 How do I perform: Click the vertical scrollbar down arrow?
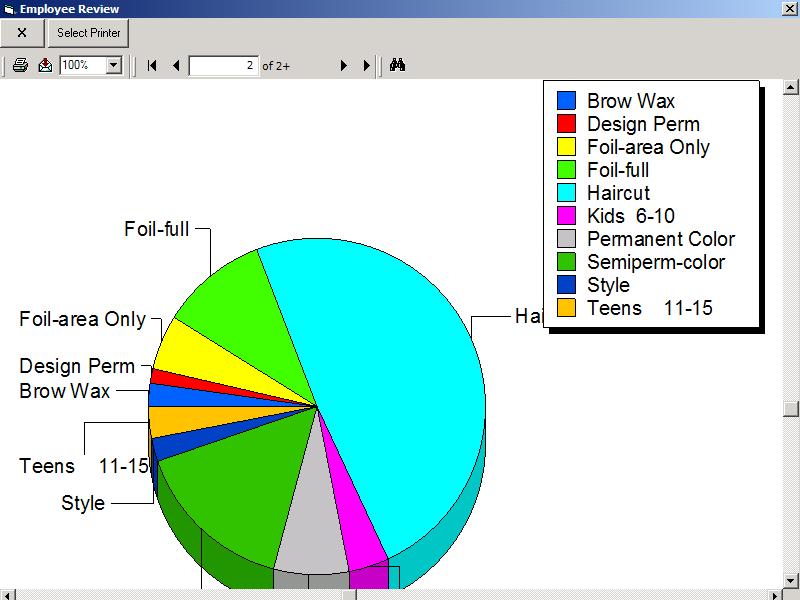(791, 580)
